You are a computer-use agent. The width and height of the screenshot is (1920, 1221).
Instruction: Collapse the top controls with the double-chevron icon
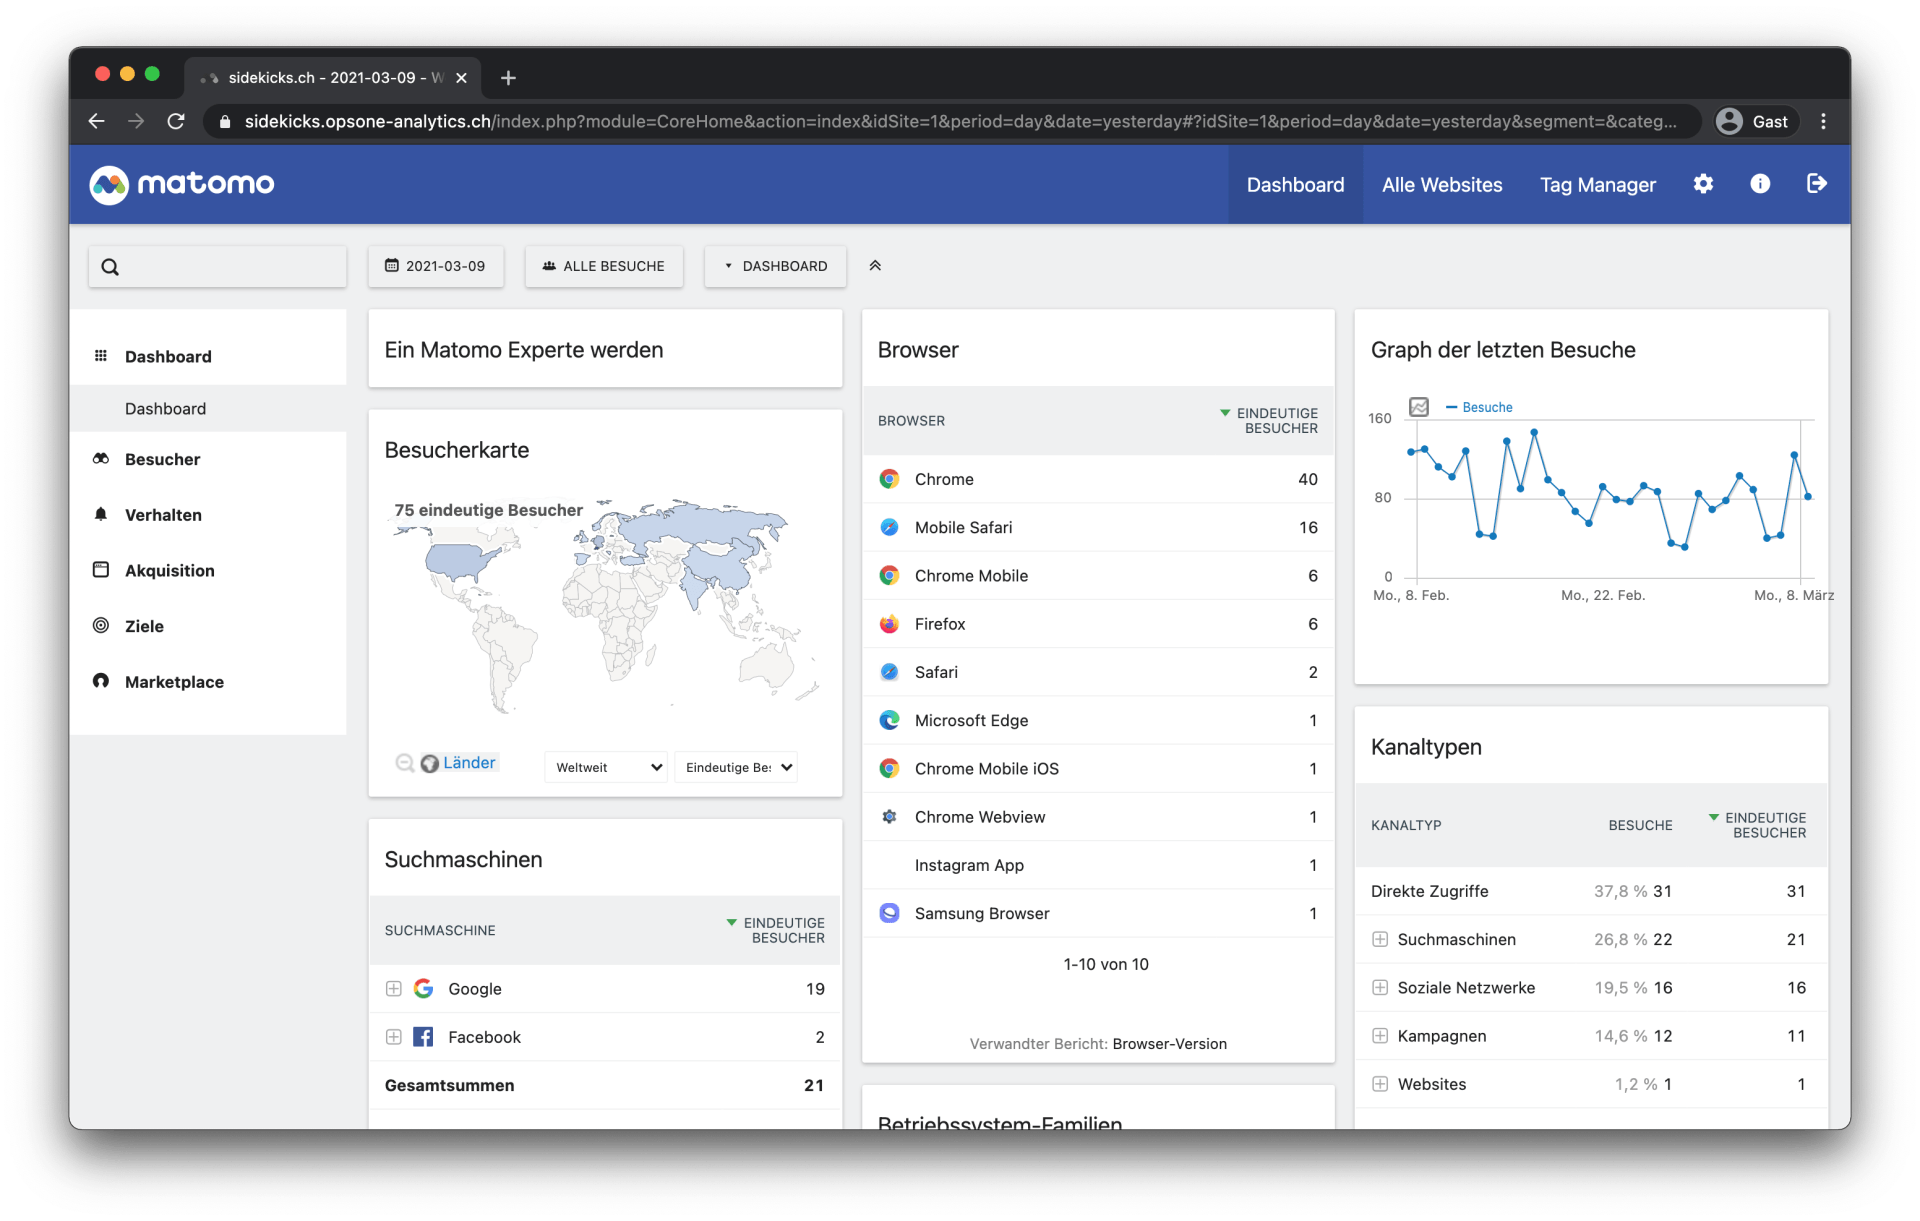coord(875,266)
